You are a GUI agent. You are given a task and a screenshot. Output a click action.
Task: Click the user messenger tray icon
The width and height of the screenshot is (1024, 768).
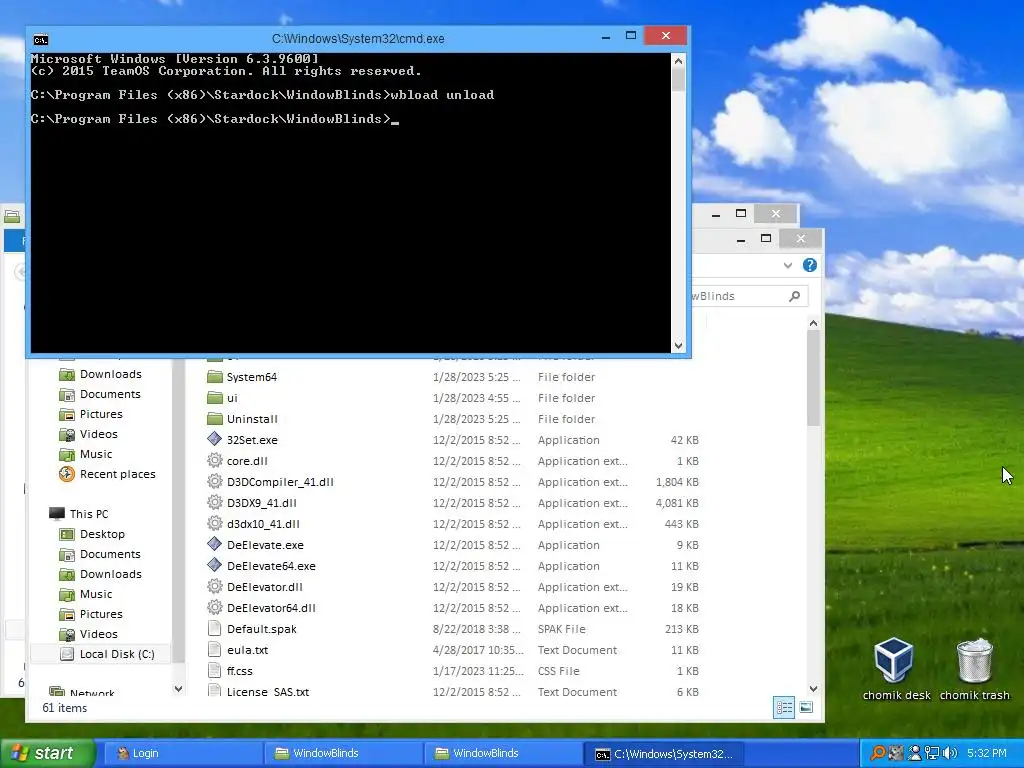914,753
